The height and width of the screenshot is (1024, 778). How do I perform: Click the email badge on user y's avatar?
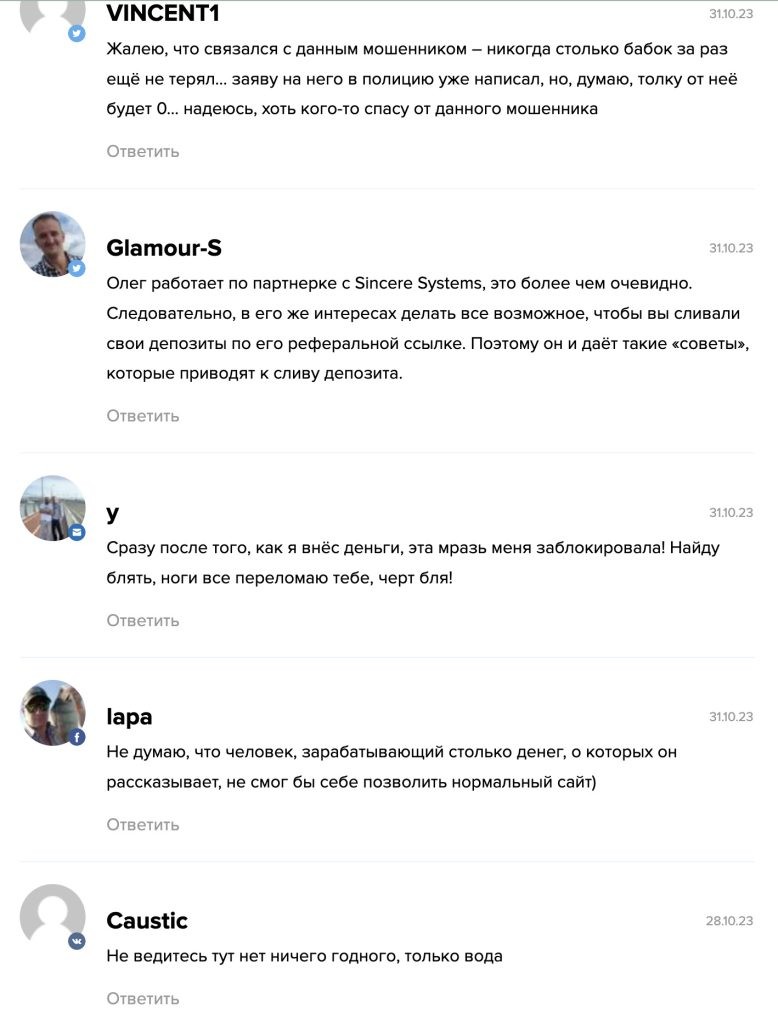point(77,532)
